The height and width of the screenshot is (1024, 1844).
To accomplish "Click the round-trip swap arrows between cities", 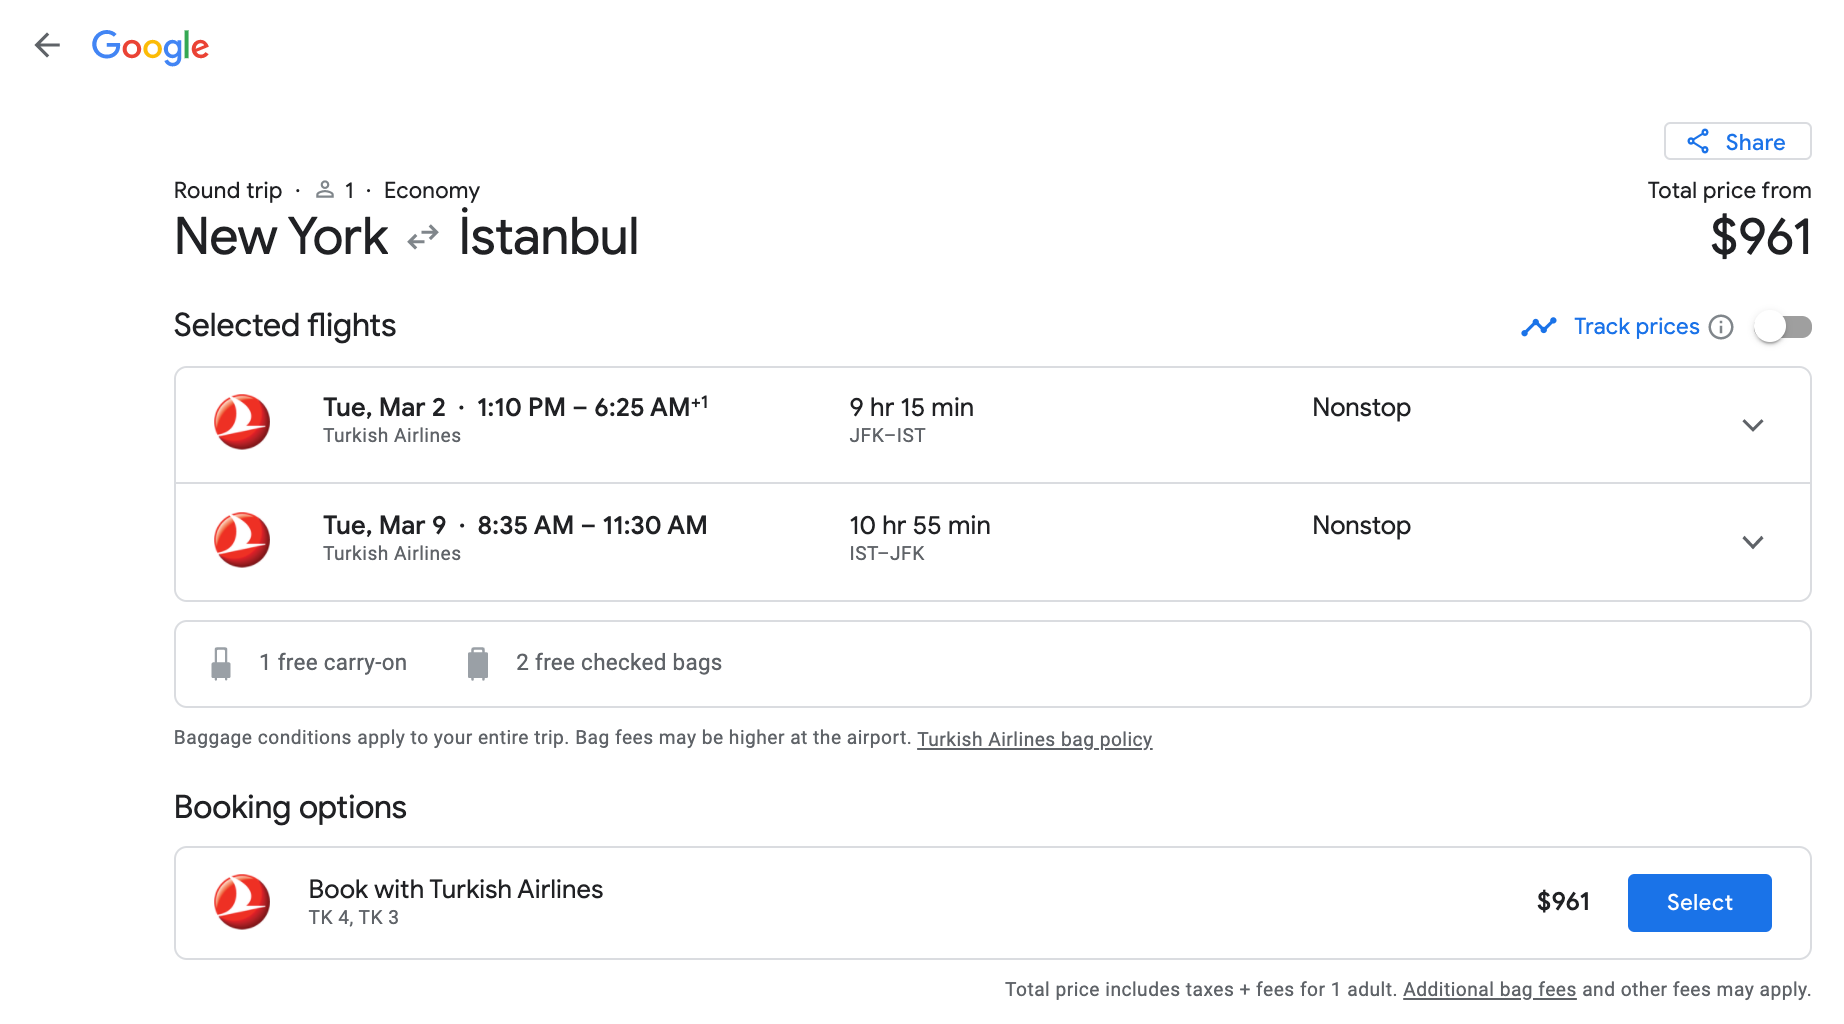I will tap(423, 237).
